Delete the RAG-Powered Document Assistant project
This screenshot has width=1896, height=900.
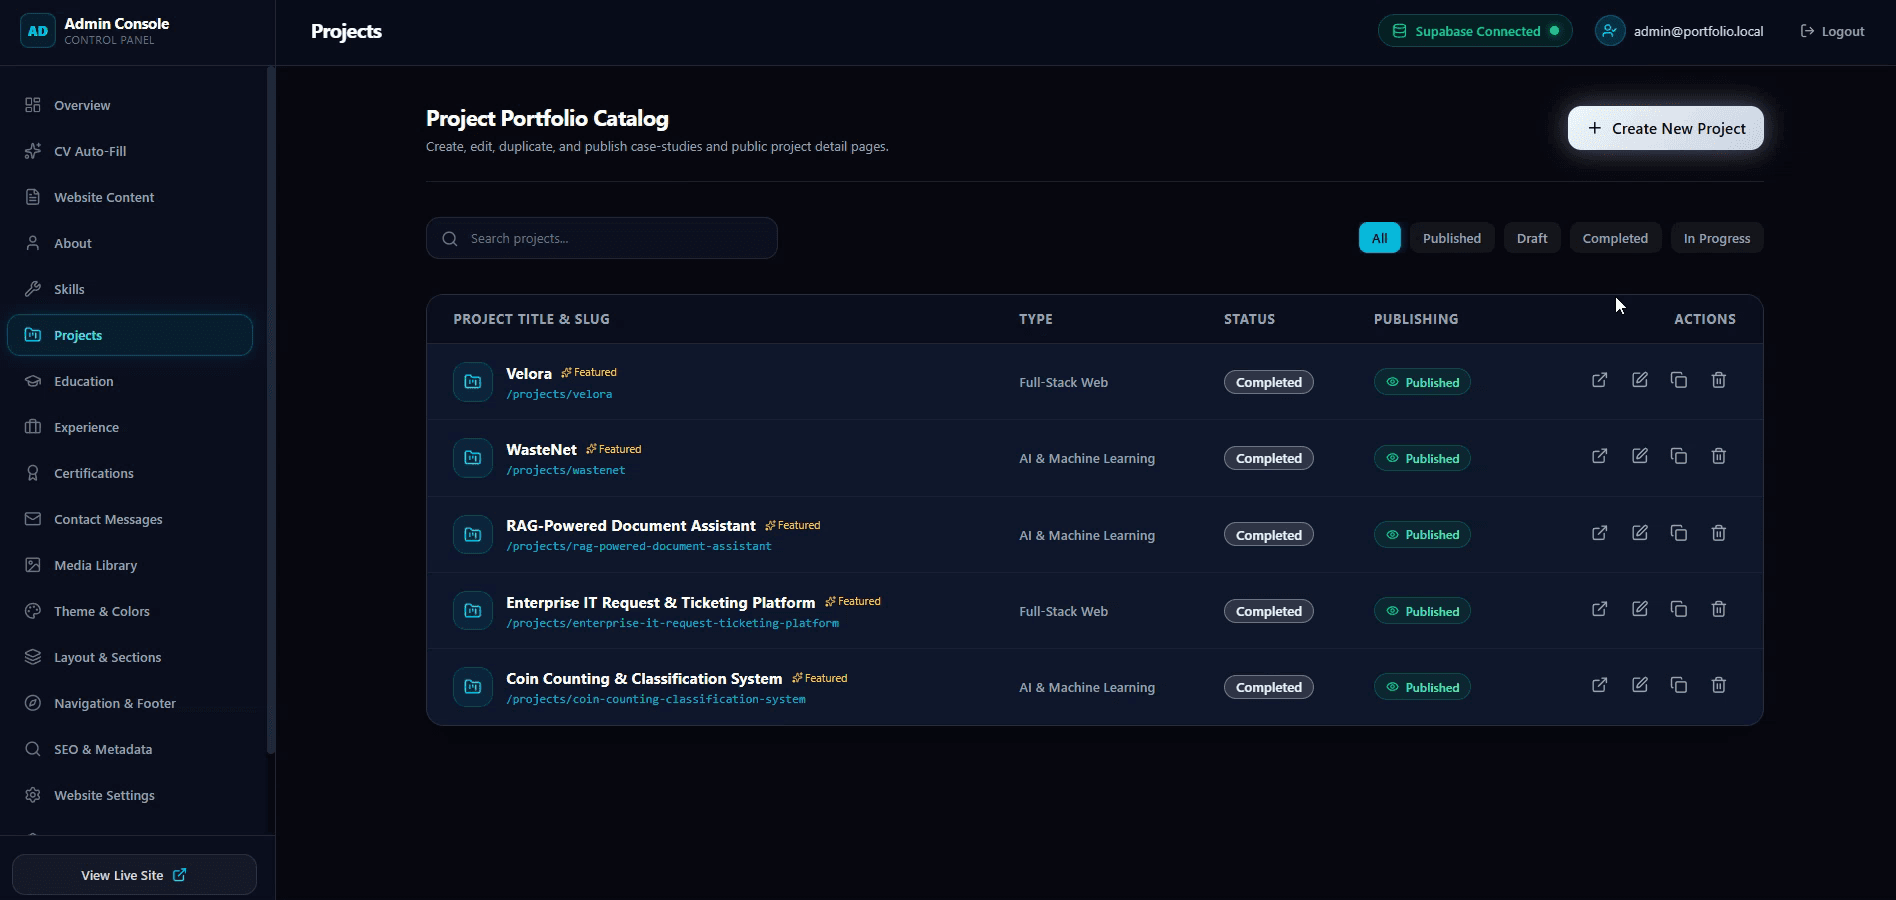tap(1719, 533)
